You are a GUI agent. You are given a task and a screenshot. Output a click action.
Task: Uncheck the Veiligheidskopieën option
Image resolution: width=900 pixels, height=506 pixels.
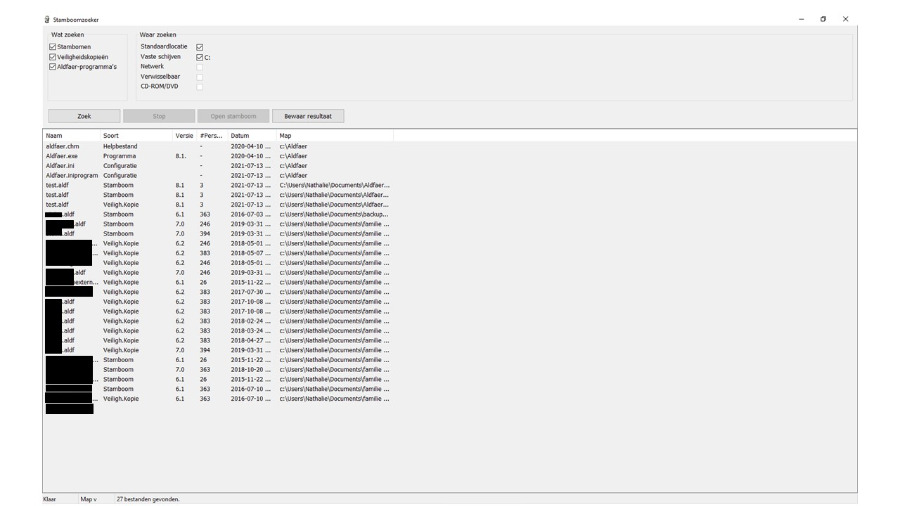(x=52, y=57)
